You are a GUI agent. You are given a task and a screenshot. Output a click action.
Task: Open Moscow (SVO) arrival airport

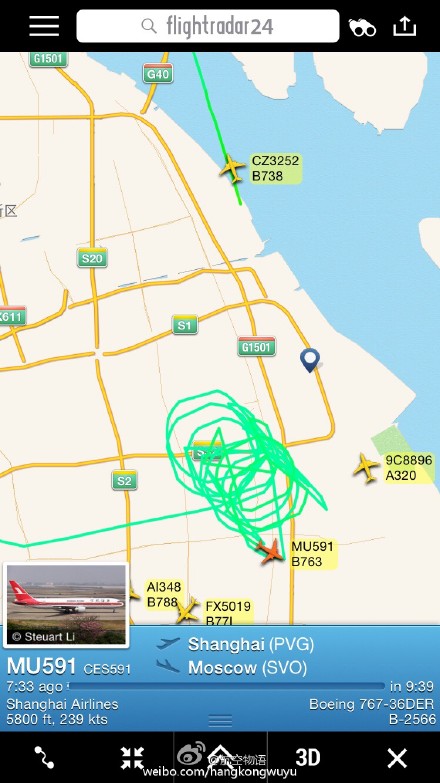(247, 668)
